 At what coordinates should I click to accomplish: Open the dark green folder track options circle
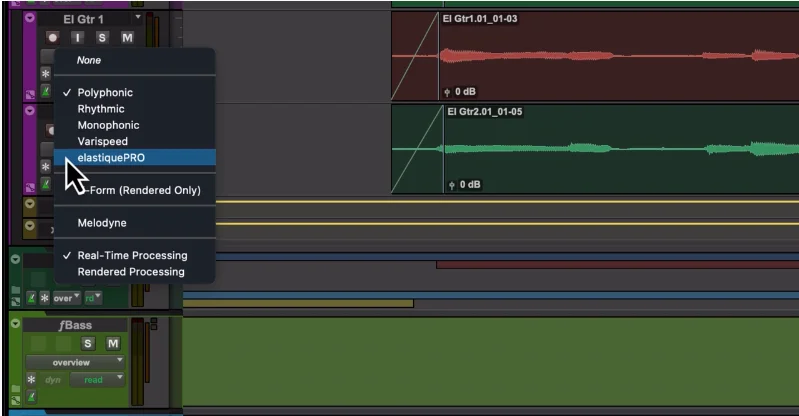(x=15, y=259)
